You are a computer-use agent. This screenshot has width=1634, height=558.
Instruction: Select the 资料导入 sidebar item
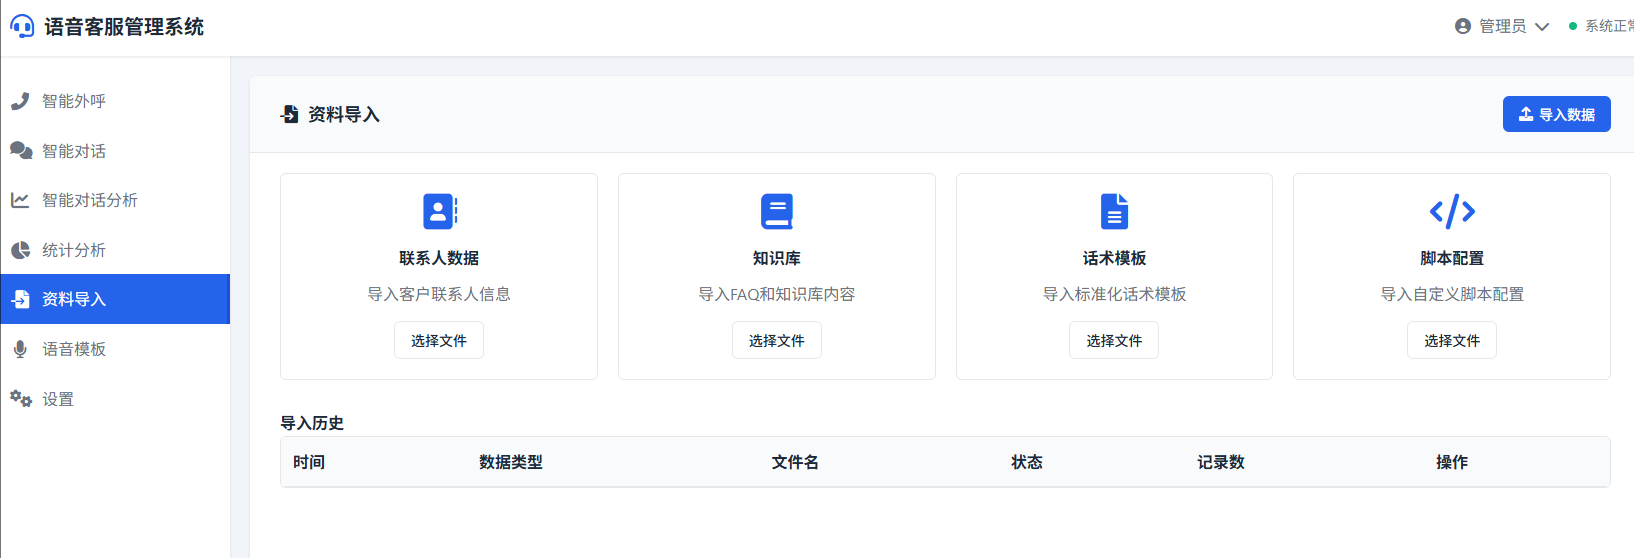click(74, 299)
